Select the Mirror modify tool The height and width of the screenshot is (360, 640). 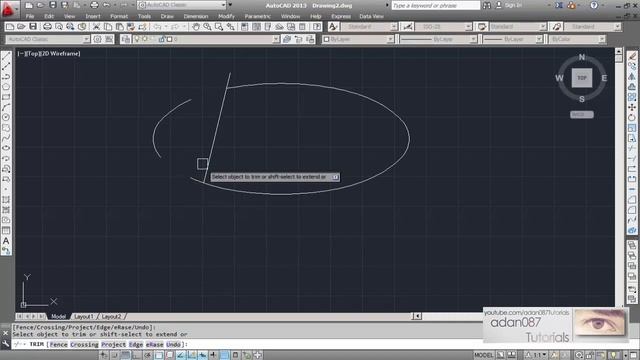[632, 77]
